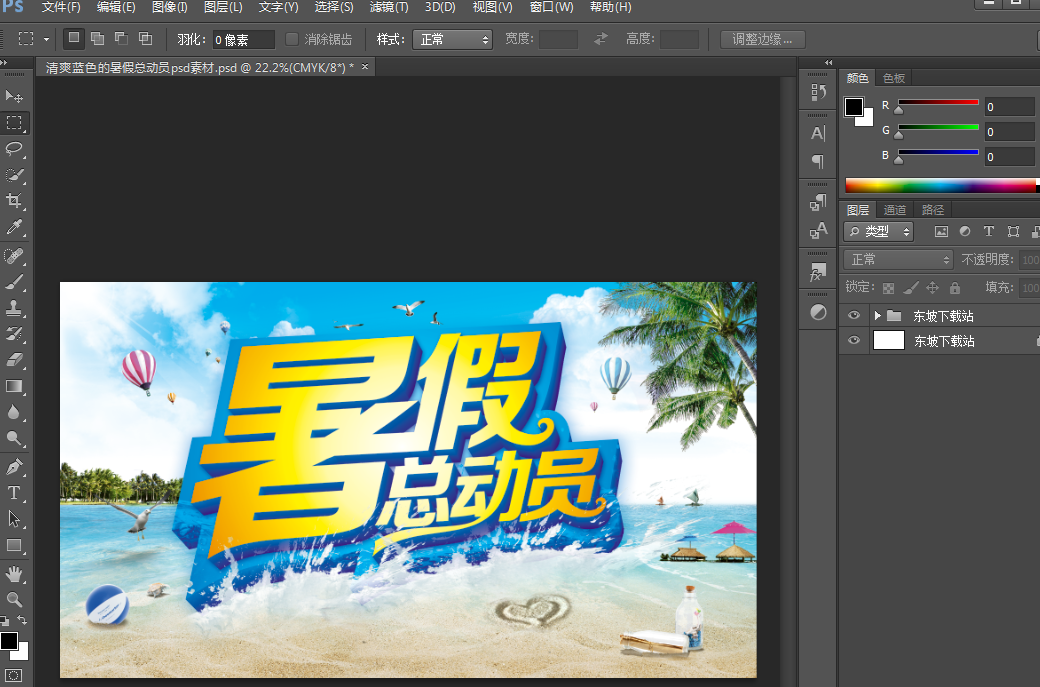1040x687 pixels.
Task: Toggle adjustment layer filter
Action: [x=965, y=231]
